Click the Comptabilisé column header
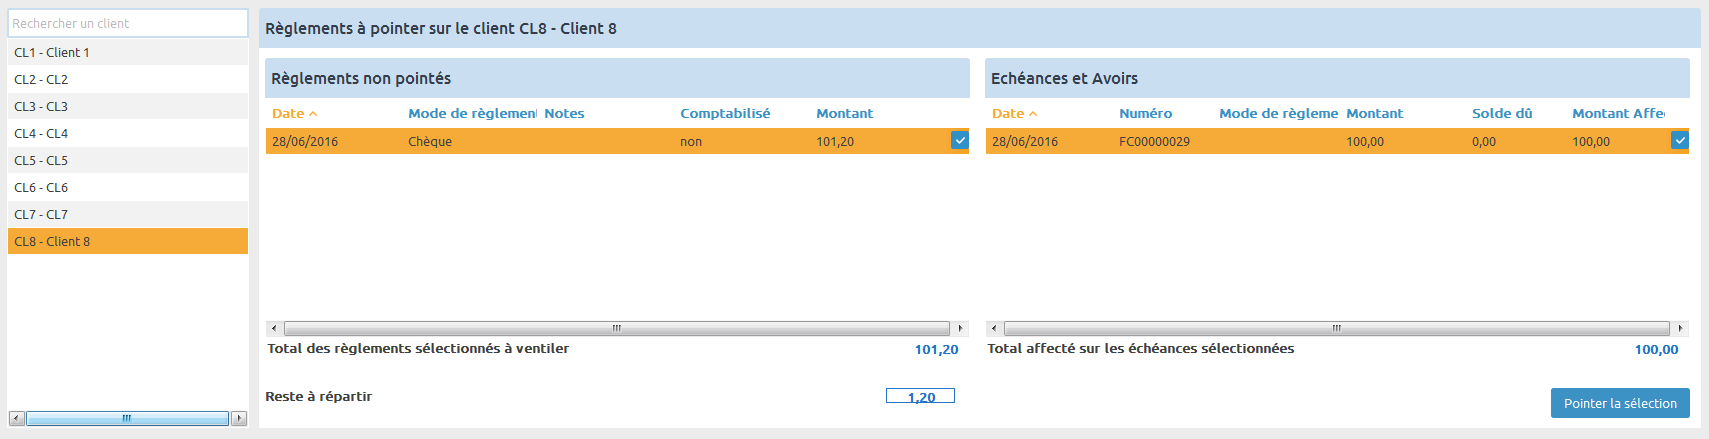Viewport: 1709px width, 439px height. tap(725, 114)
